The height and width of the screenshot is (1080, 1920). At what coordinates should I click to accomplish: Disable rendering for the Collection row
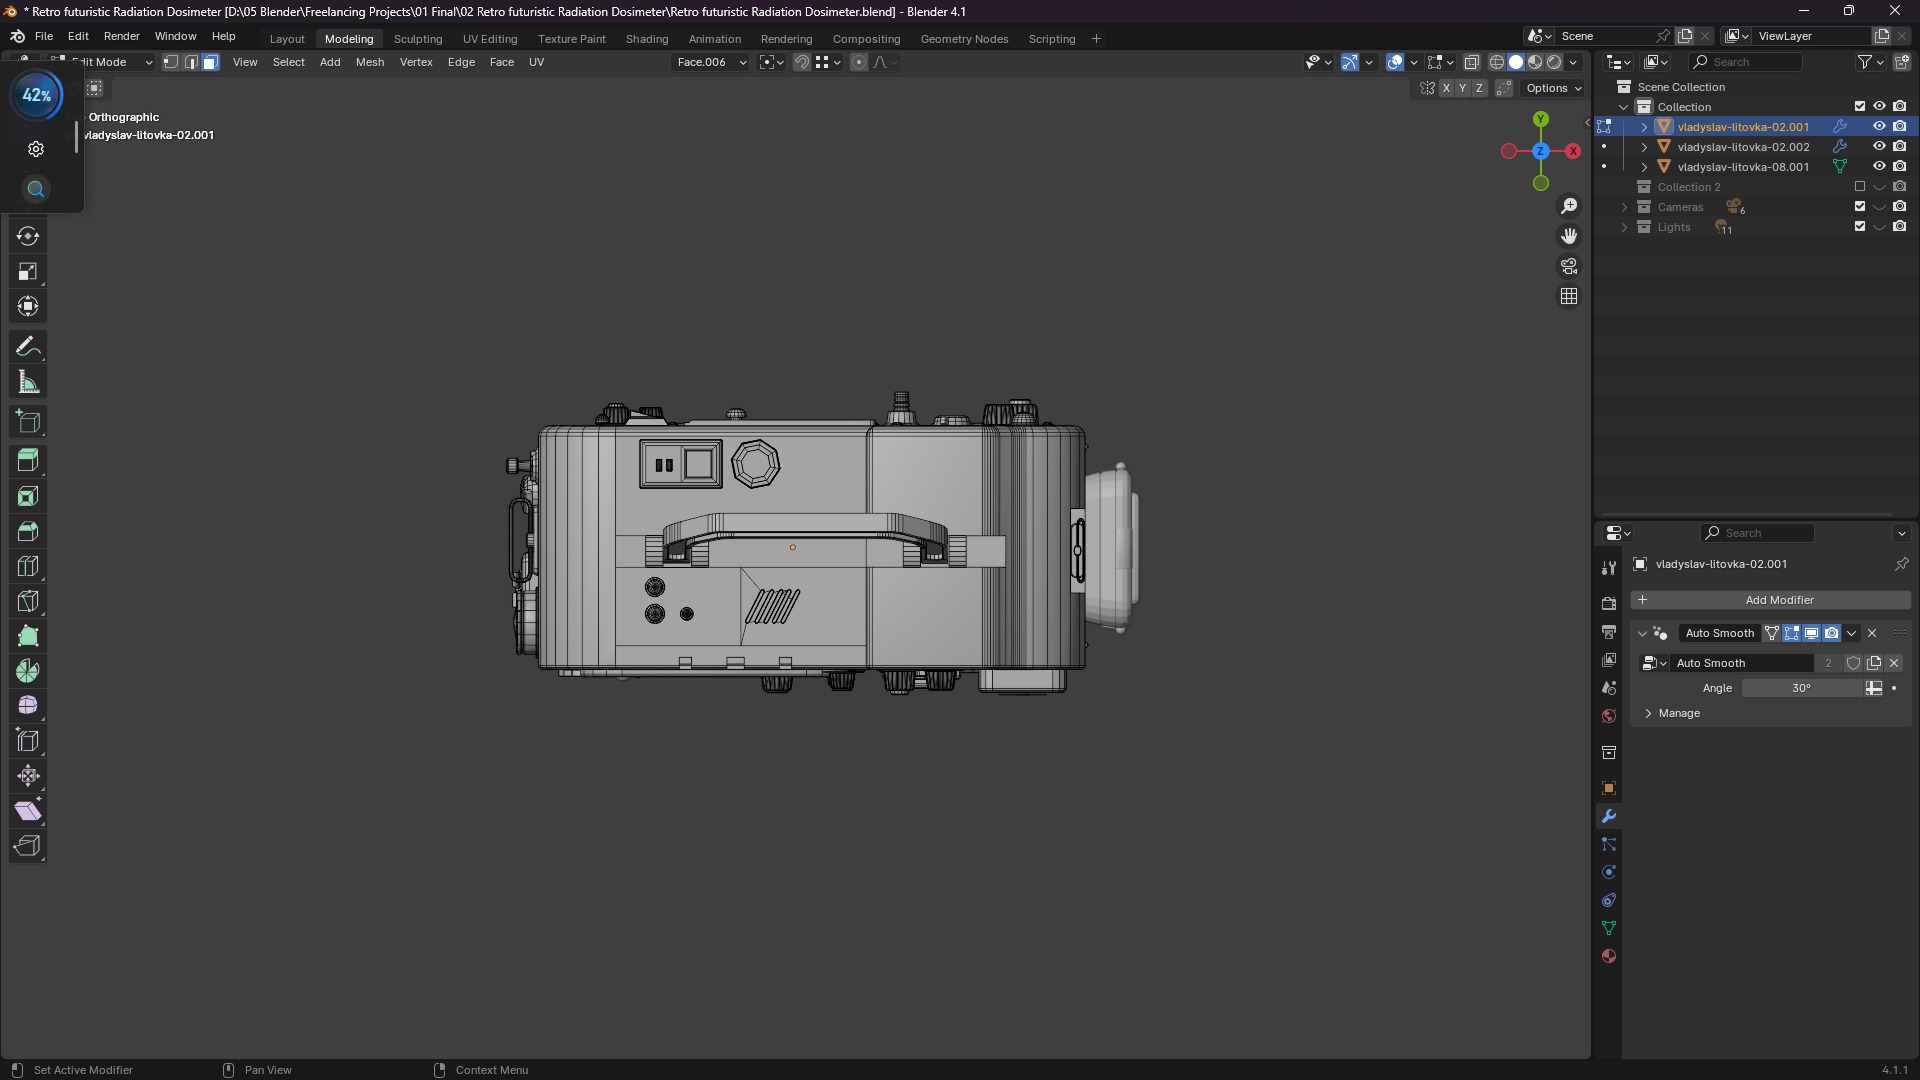point(1899,107)
